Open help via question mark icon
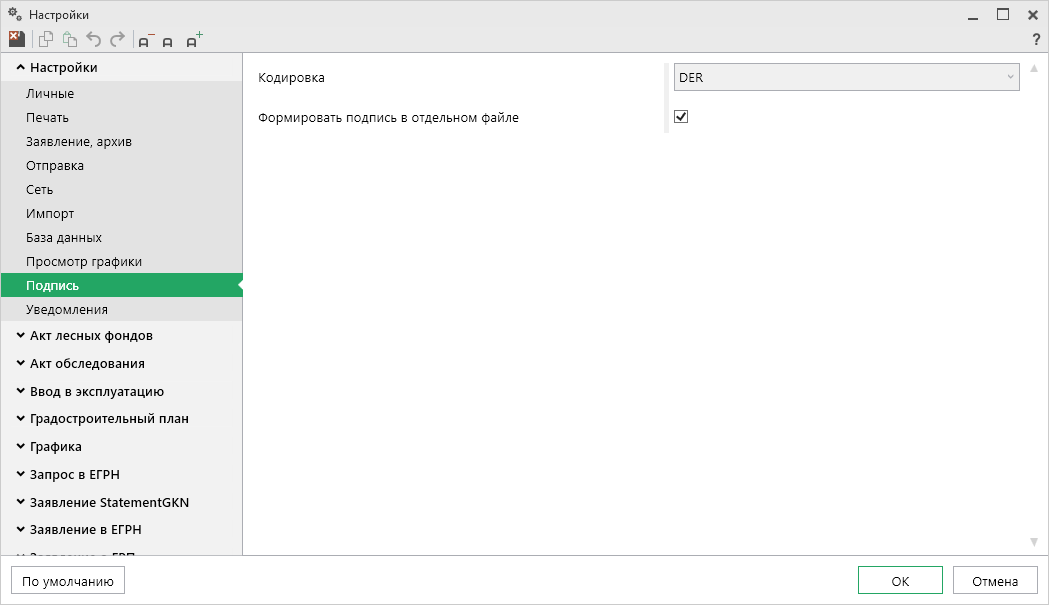 [1036, 39]
